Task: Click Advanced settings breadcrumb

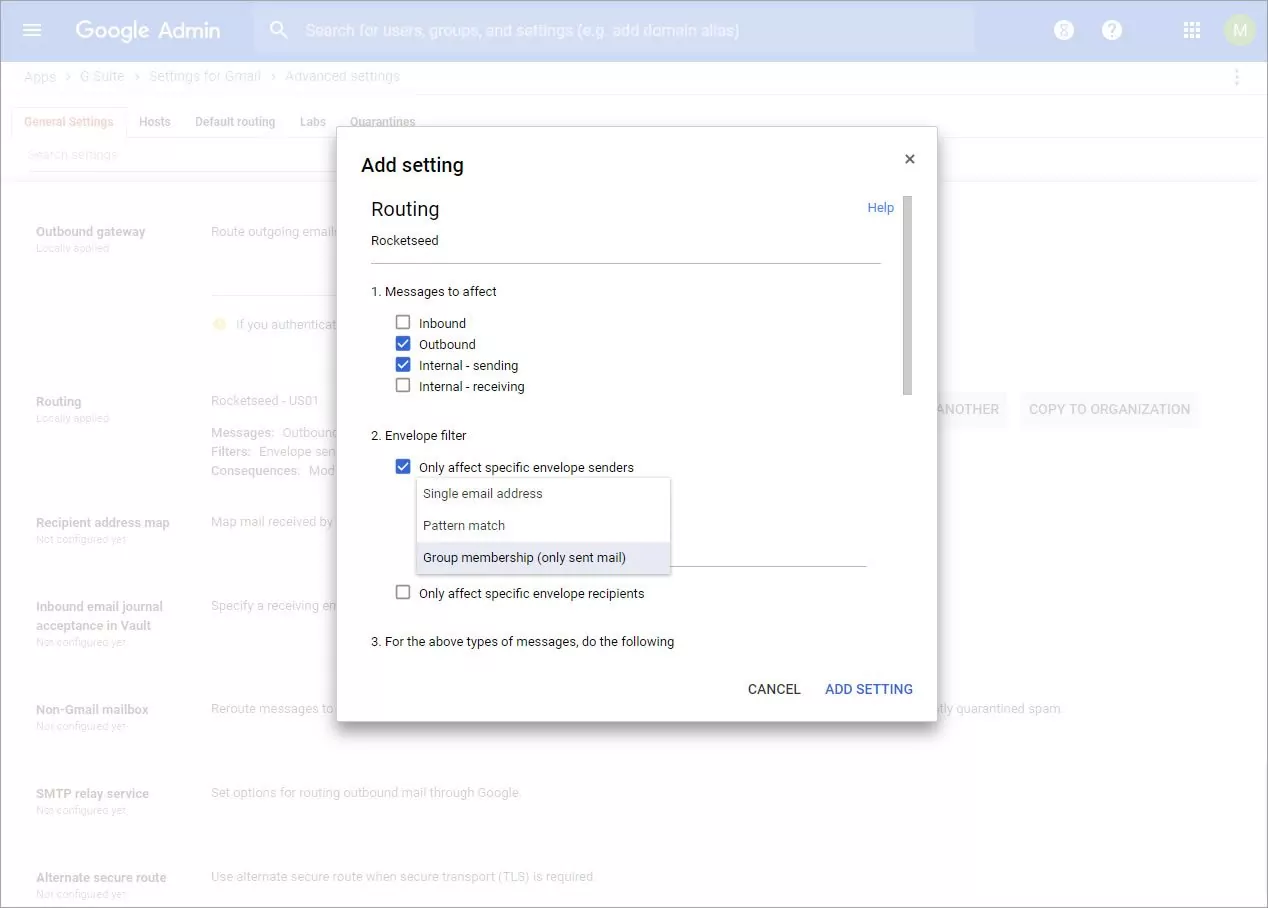Action: click(343, 77)
